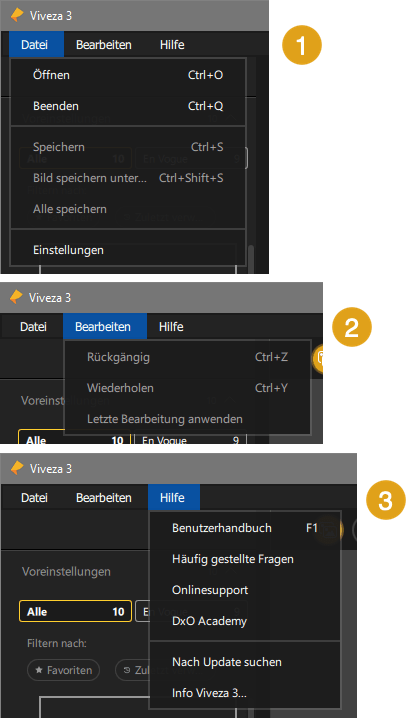The height and width of the screenshot is (718, 413).
Task: Select Alle speichern menu entry
Action: click(x=128, y=209)
